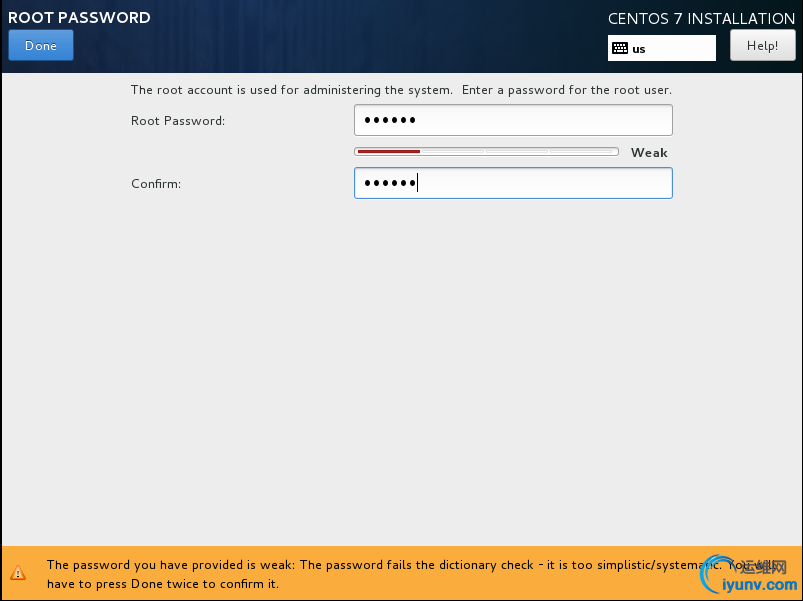The height and width of the screenshot is (601, 803).
Task: Click the keyboard layout icon
Action: [620, 48]
